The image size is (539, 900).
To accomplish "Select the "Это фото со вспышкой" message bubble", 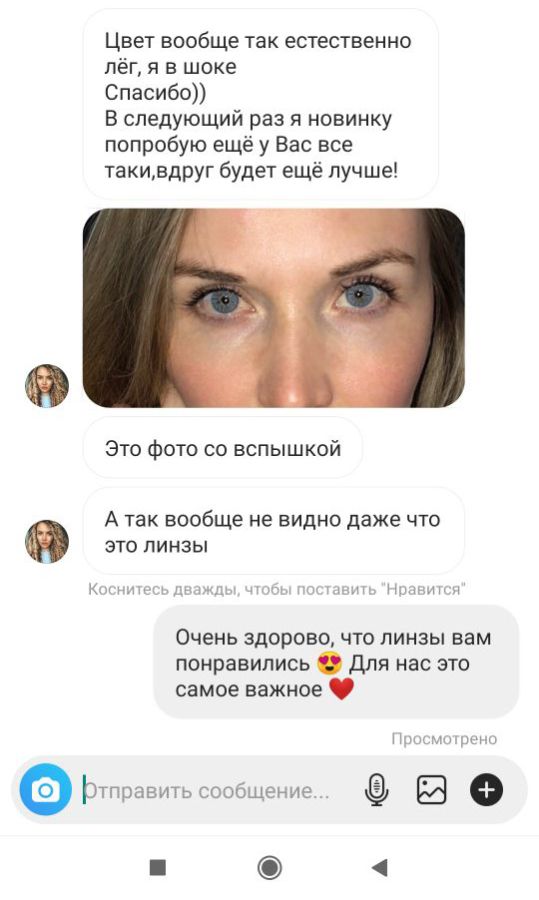I will (223, 448).
